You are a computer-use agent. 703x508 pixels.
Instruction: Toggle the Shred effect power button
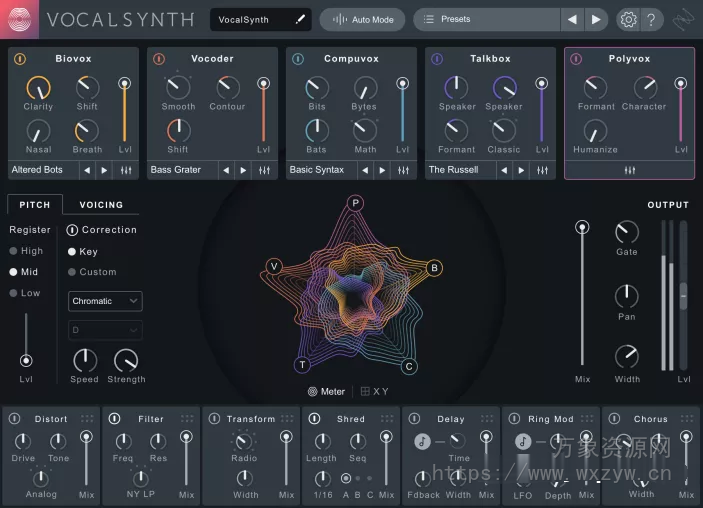[x=314, y=419]
